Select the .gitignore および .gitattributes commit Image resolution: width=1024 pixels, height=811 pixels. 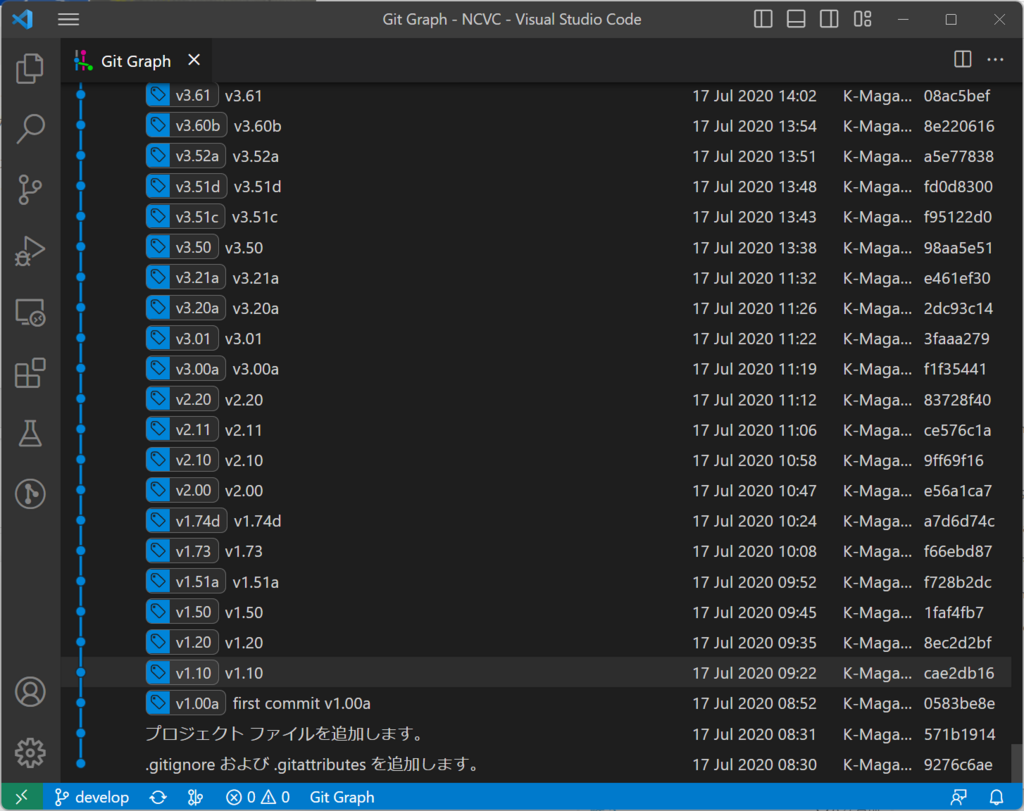(537, 764)
